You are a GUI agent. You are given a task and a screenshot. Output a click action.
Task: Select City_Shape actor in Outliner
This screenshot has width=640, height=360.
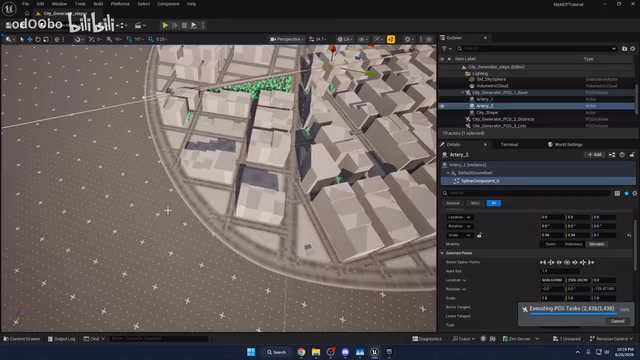coord(487,113)
